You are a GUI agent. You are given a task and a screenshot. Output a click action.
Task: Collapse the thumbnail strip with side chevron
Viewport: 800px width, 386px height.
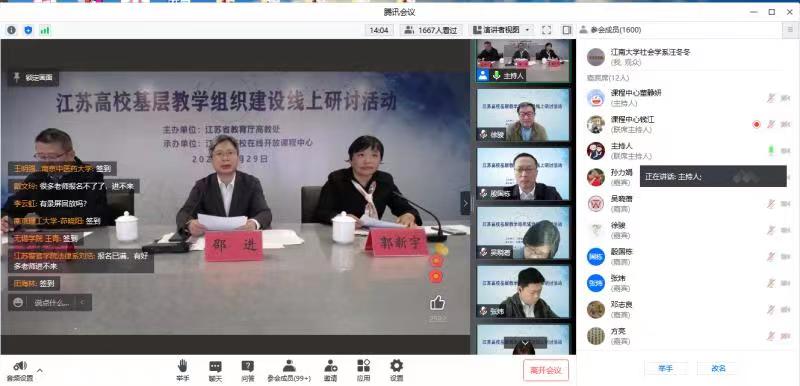[465, 203]
